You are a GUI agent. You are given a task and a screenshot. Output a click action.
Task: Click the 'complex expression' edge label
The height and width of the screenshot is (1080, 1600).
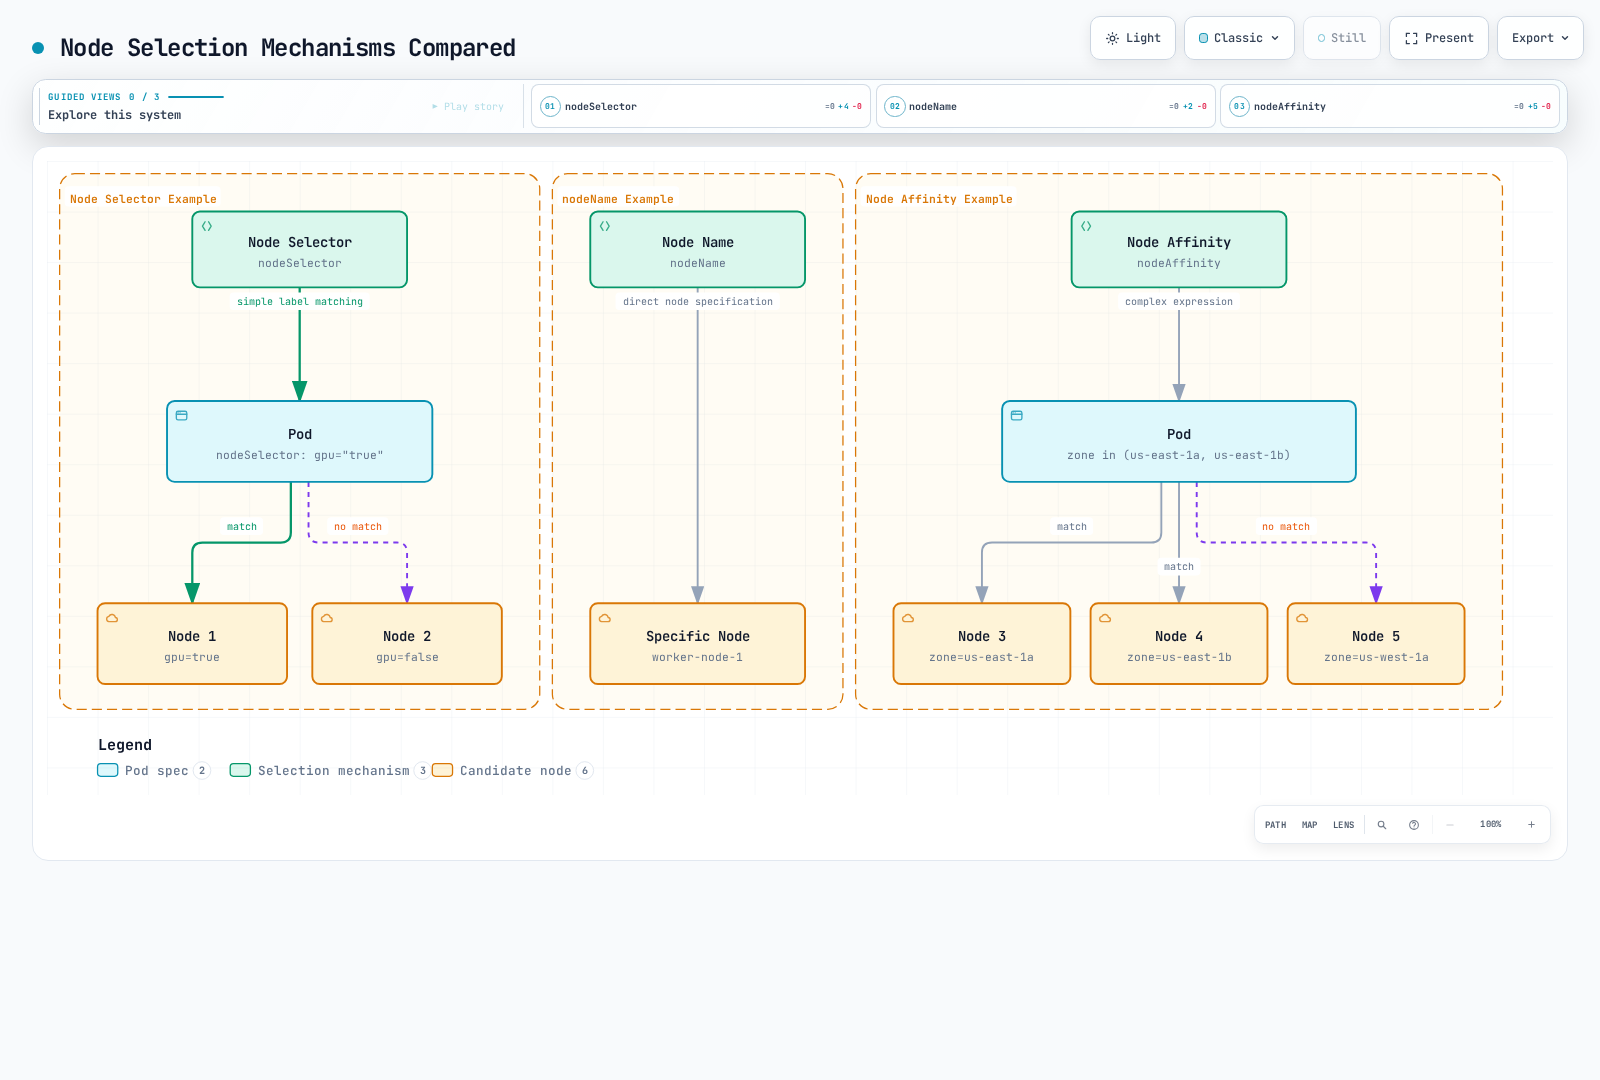(1179, 301)
